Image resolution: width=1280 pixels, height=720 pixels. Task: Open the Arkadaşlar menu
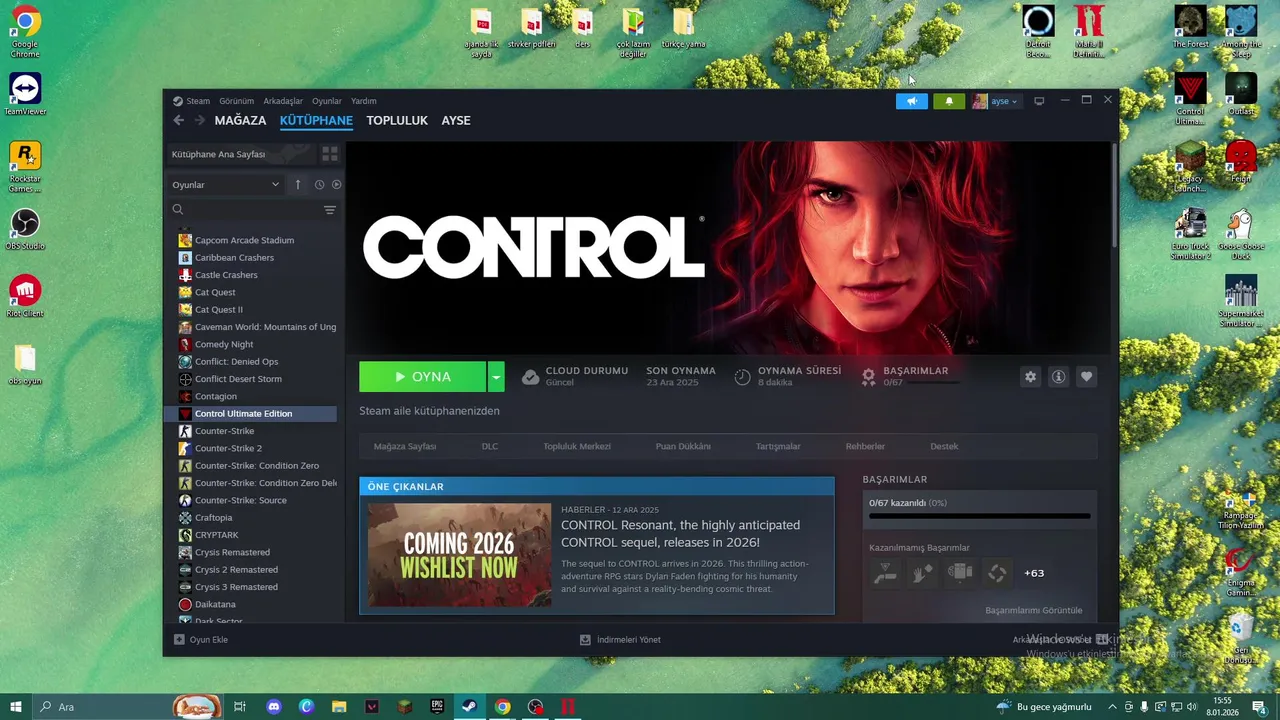click(x=283, y=101)
